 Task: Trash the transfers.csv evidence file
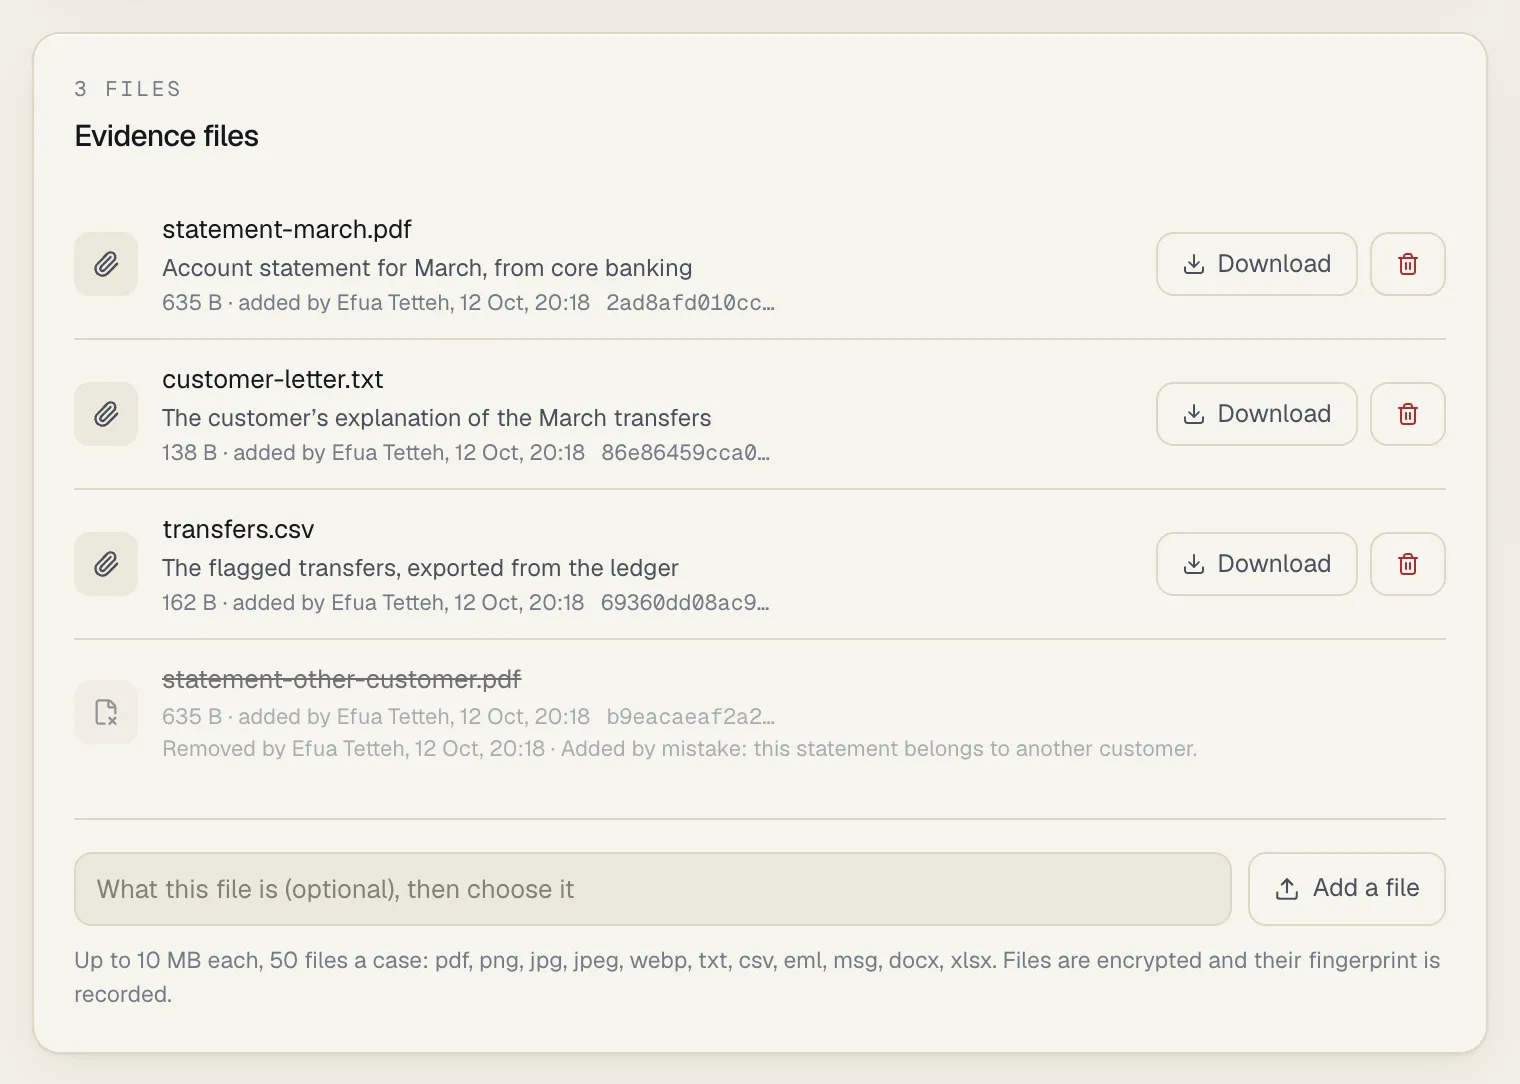pyautogui.click(x=1407, y=564)
